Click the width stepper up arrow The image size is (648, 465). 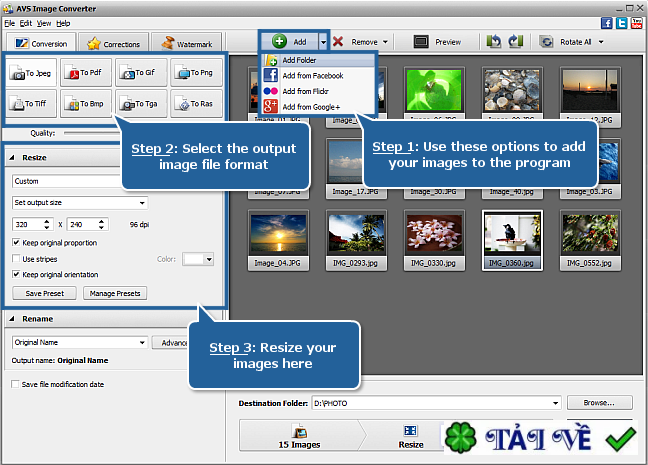point(47,221)
